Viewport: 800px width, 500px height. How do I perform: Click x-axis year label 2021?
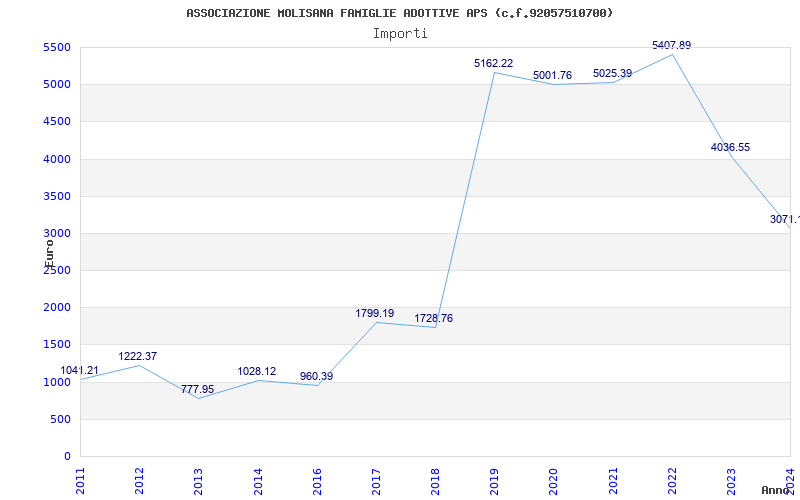click(613, 481)
